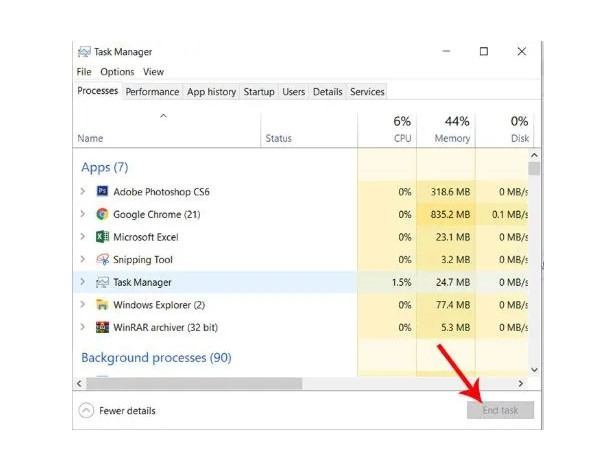Open the Options menu
597x471 pixels.
(117, 72)
